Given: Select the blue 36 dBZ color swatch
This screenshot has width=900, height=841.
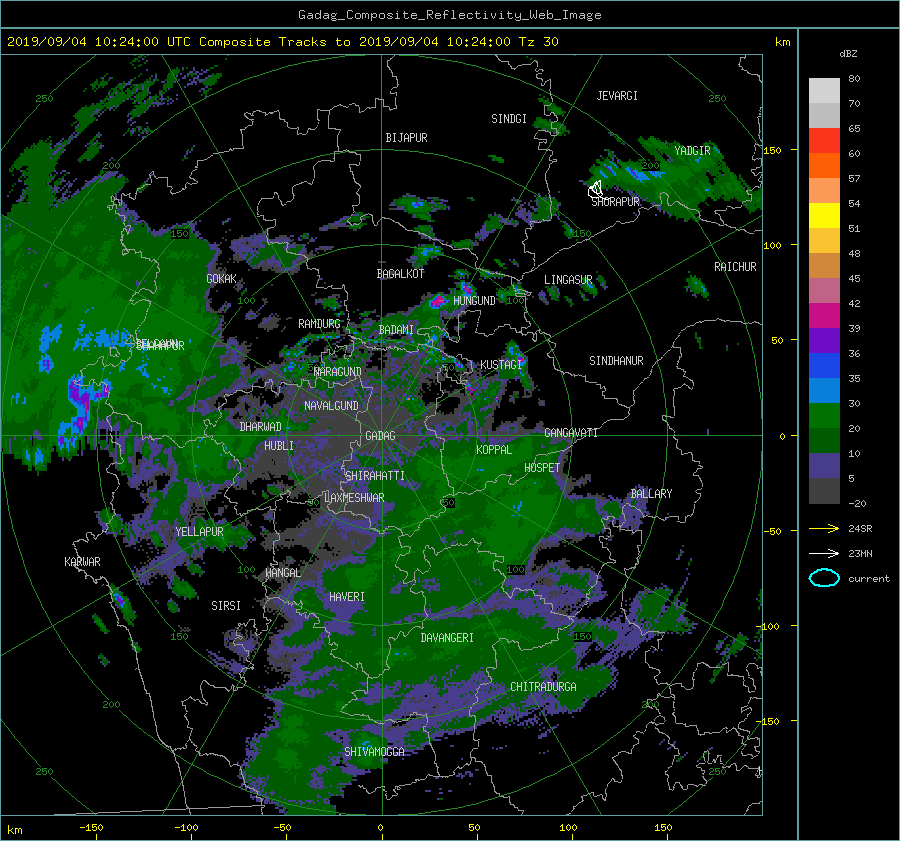Looking at the screenshot, I should pyautogui.click(x=824, y=365).
